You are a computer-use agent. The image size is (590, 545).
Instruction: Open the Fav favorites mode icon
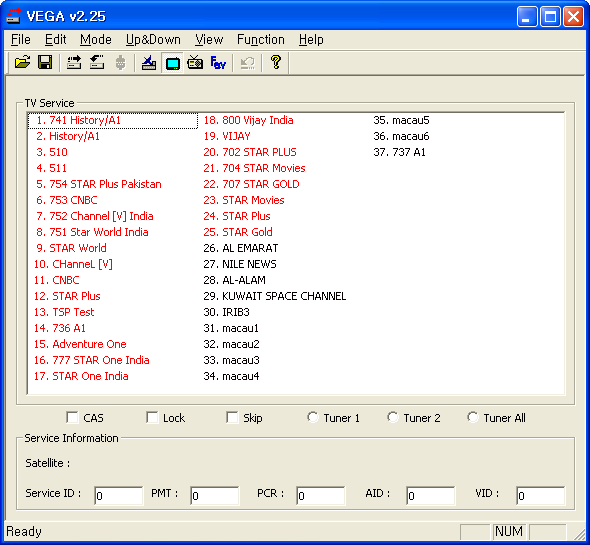tap(218, 62)
